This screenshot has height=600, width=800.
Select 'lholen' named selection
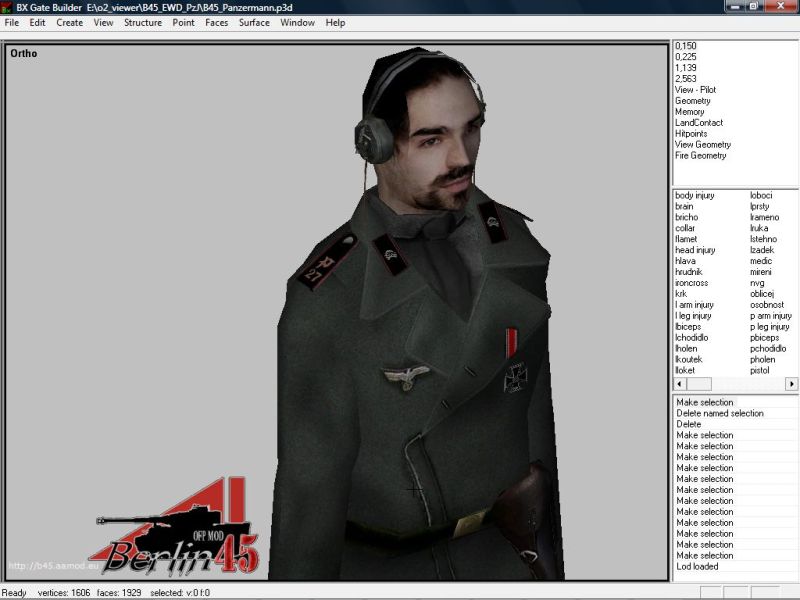click(x=686, y=348)
